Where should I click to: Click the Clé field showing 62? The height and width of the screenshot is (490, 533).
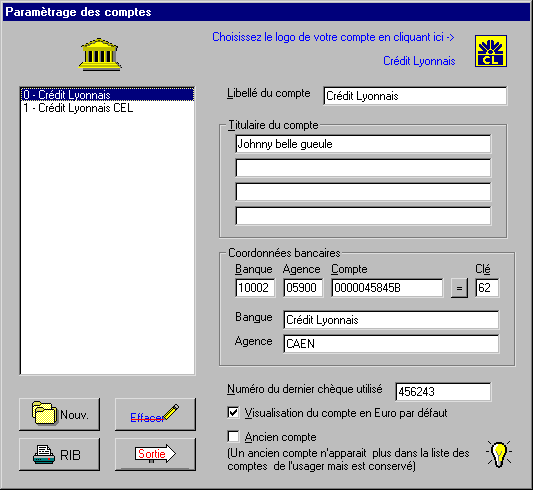coord(487,288)
